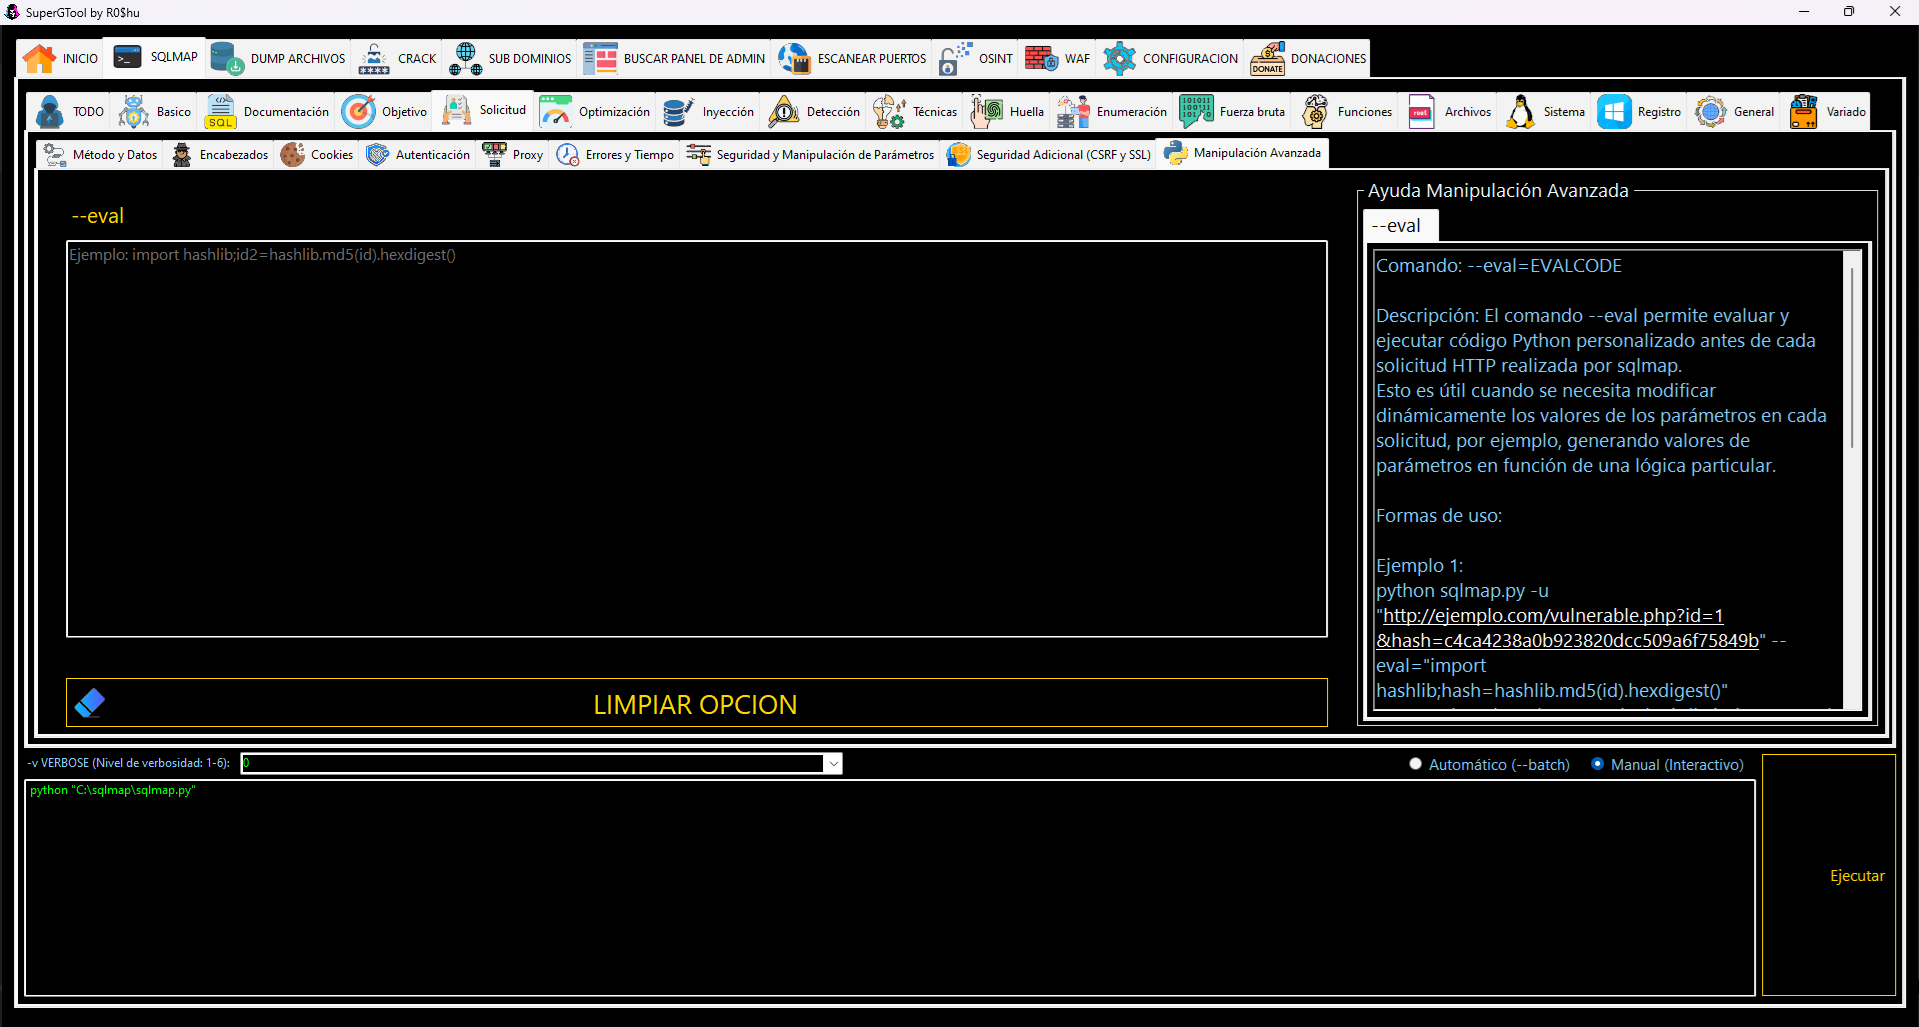Select the --eval help tab
This screenshot has height=1027, width=1919.
tap(1401, 226)
